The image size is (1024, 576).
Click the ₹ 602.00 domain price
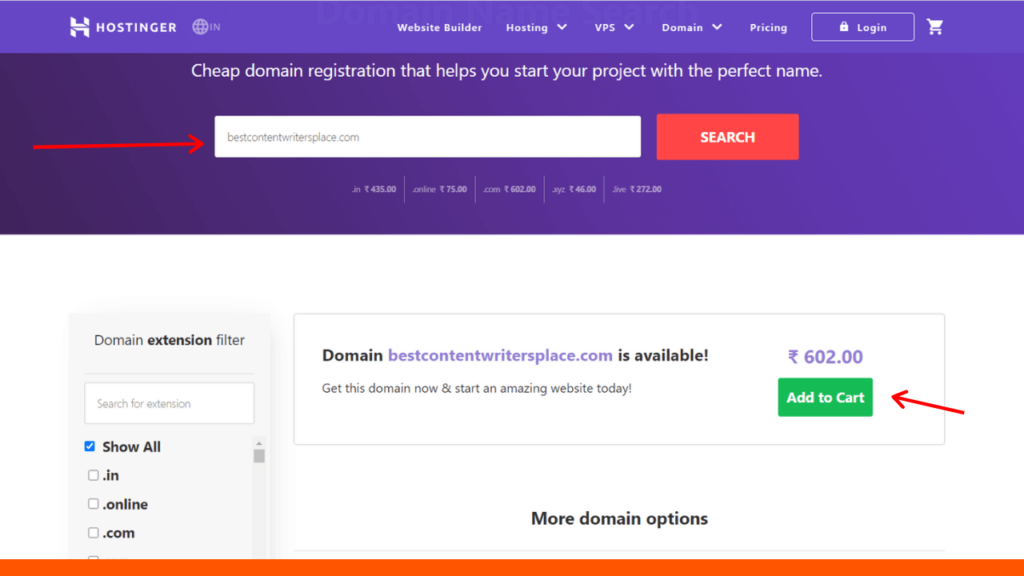[825, 357]
